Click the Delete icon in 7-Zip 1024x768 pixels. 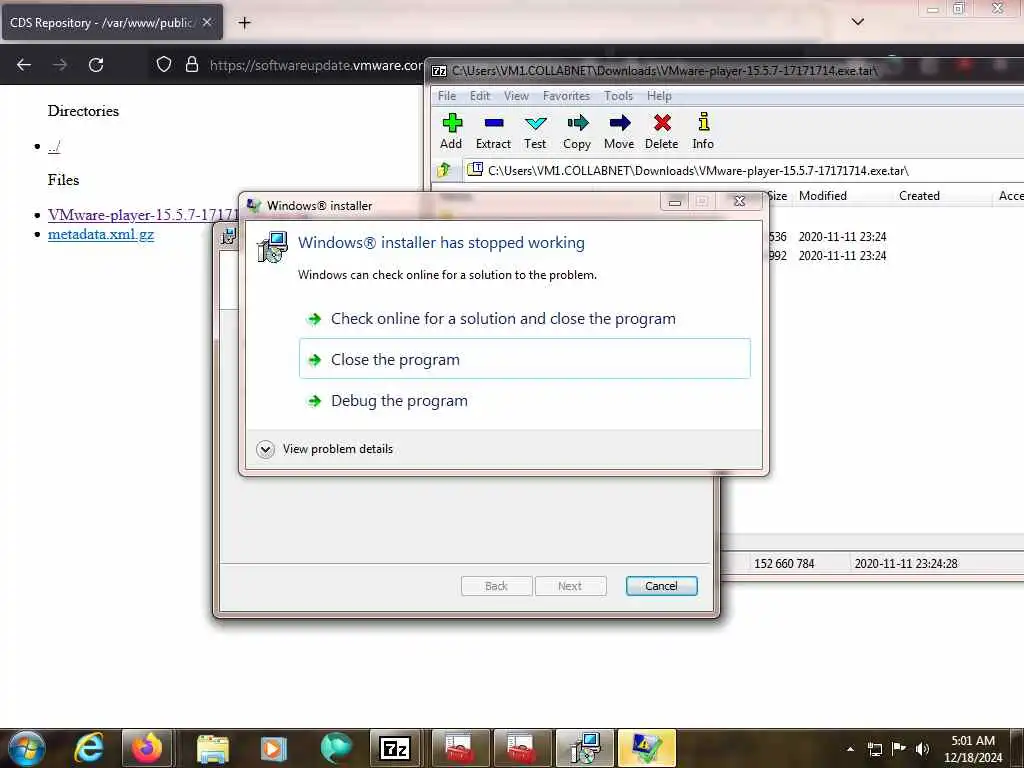point(662,131)
